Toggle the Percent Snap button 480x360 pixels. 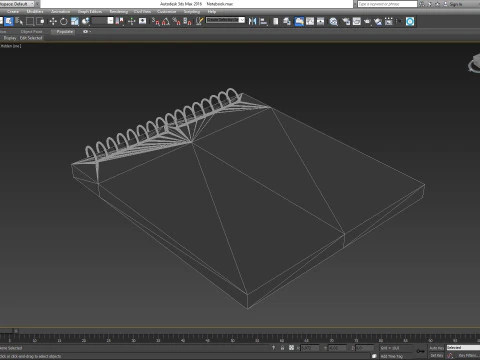177,21
